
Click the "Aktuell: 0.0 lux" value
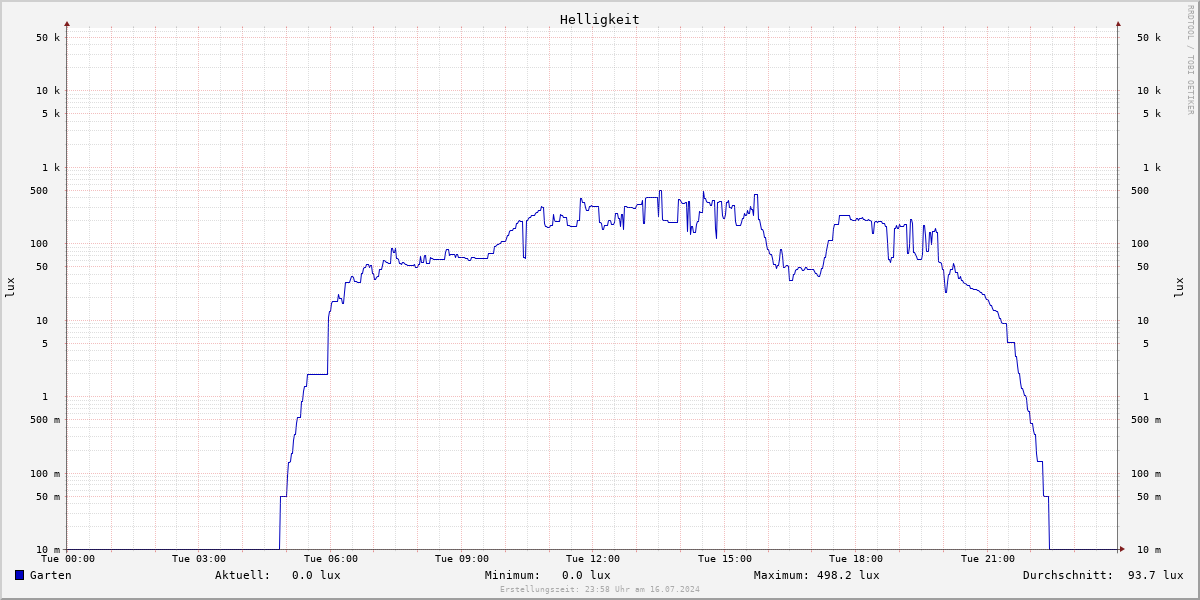tap(278, 575)
